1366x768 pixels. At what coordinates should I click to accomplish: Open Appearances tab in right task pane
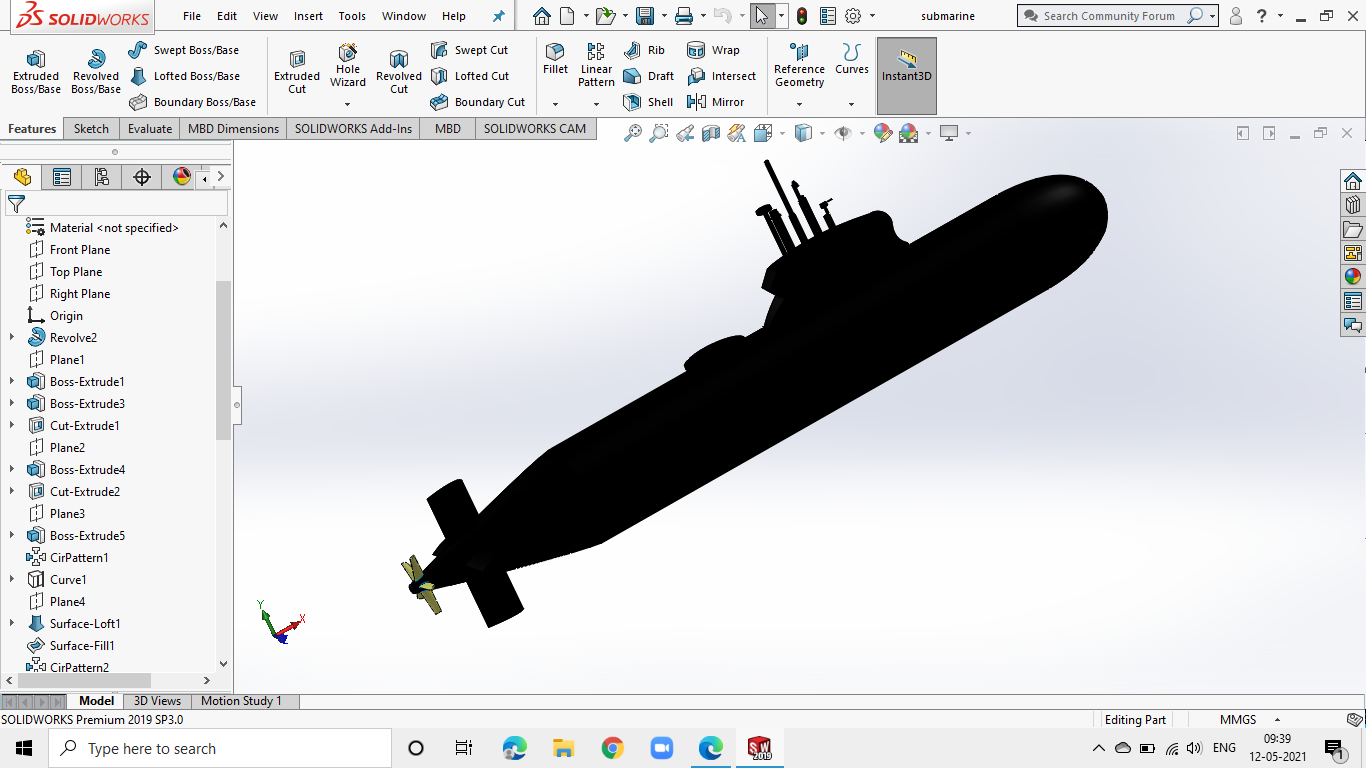click(1353, 277)
